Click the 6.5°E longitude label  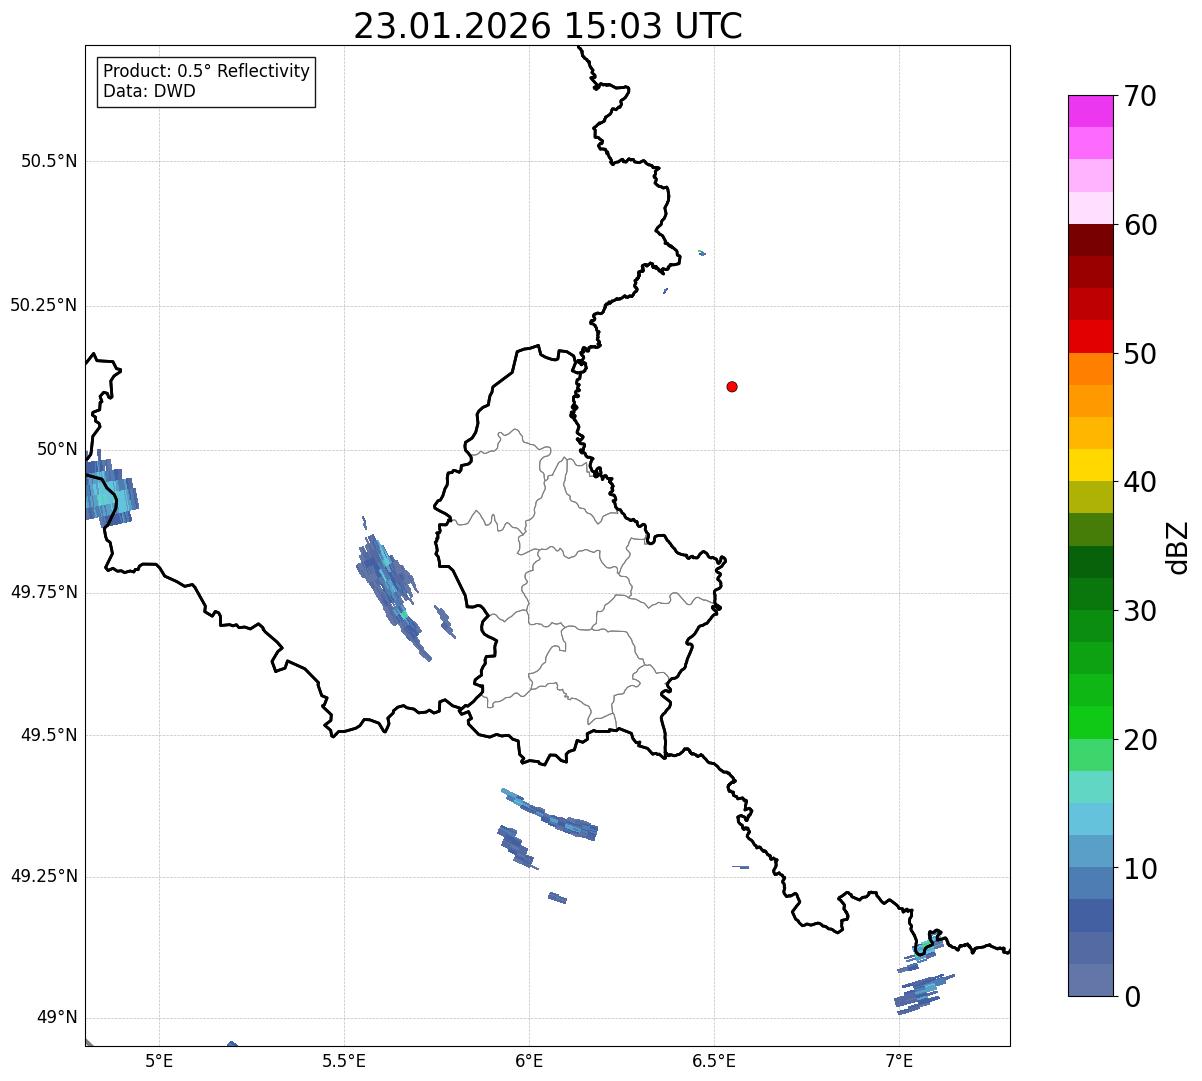pyautogui.click(x=714, y=1061)
